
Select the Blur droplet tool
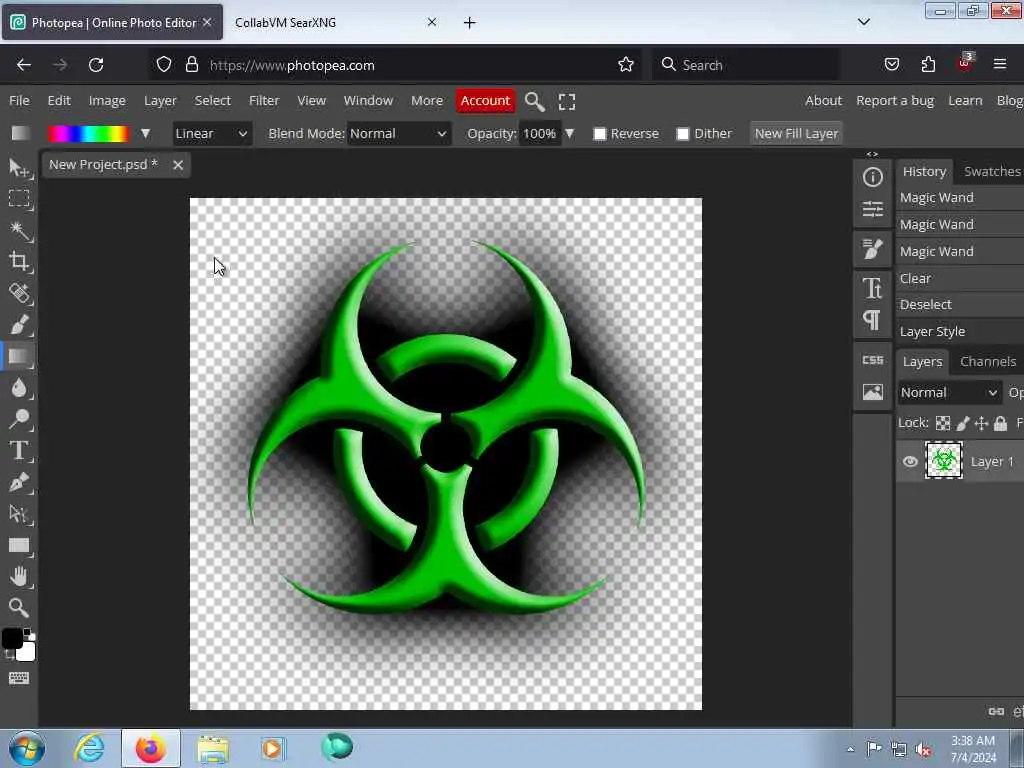tap(19, 387)
